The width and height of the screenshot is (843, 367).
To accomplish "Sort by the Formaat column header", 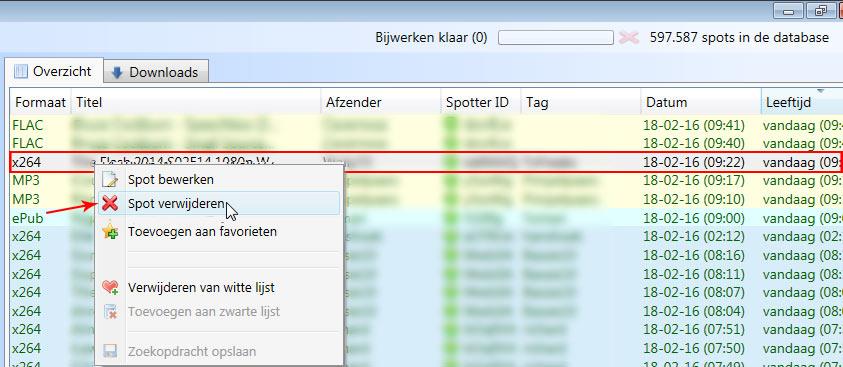I will 40,102.
